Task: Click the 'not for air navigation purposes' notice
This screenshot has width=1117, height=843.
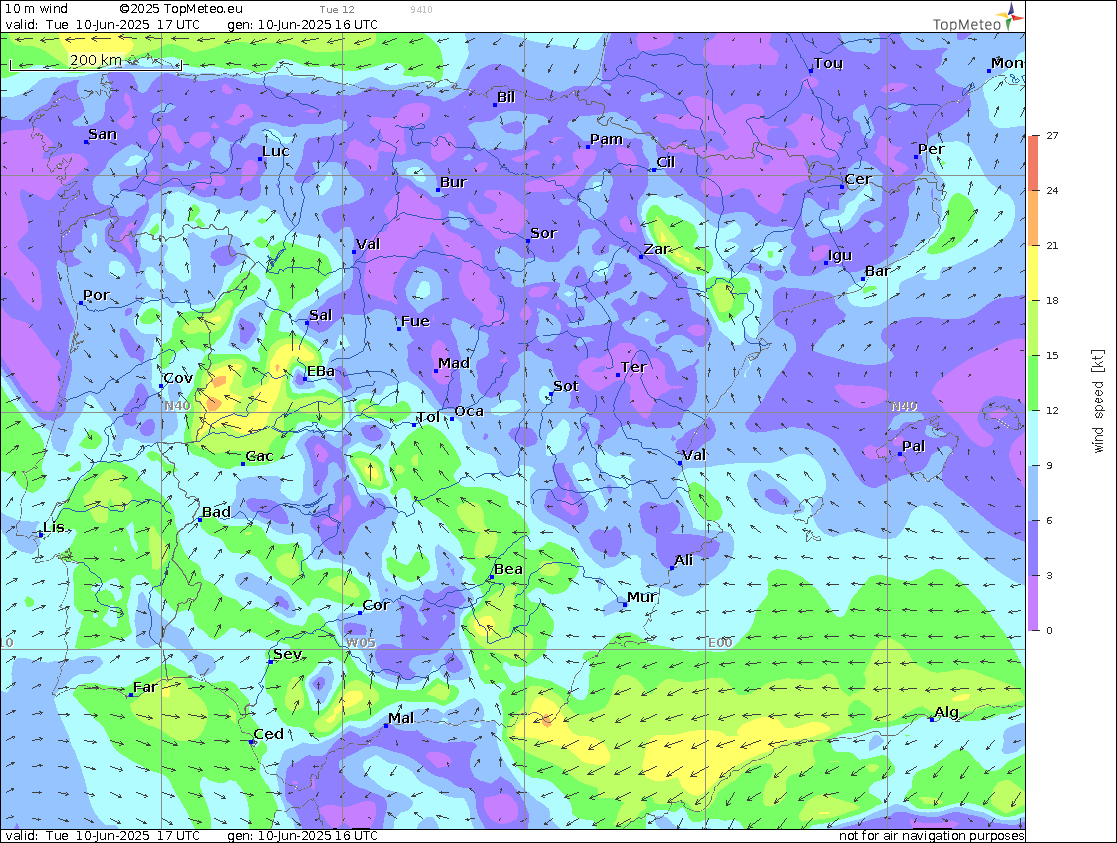Action: 931,835
